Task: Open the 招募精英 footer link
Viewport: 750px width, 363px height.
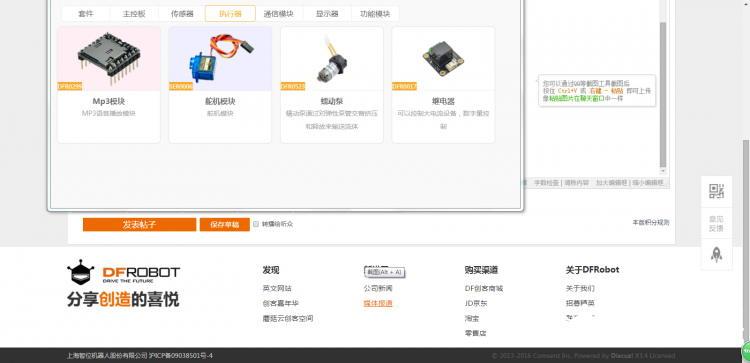Action: [580, 303]
